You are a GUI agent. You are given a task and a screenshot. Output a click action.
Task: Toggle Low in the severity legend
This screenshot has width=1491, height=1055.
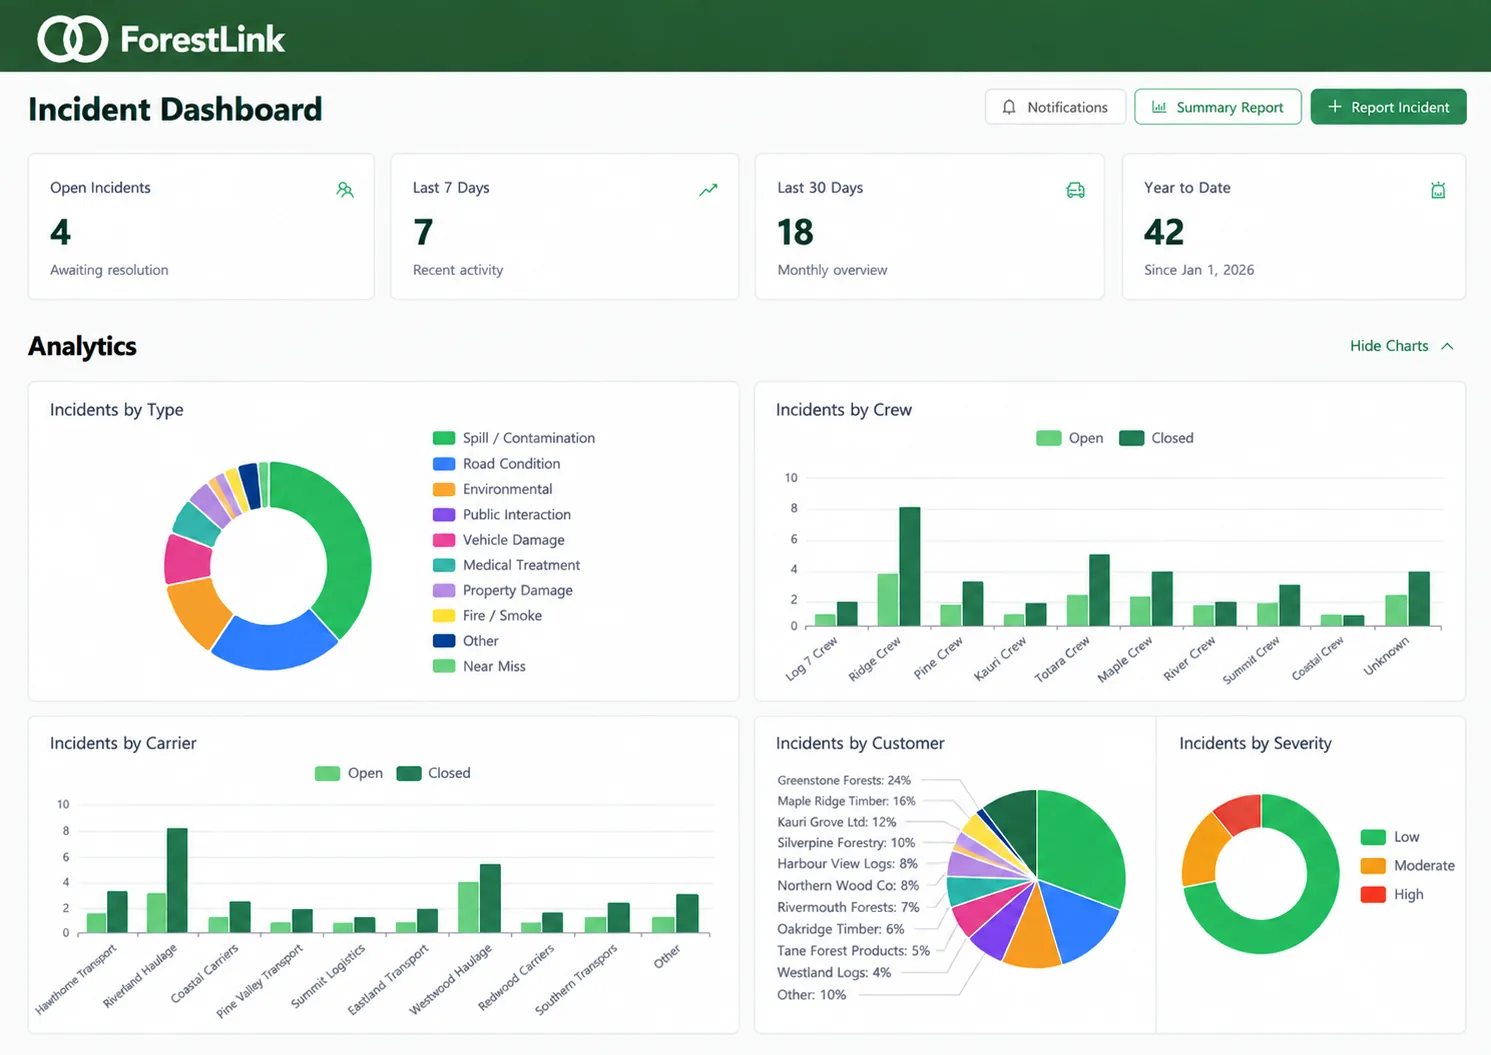pyautogui.click(x=1390, y=837)
